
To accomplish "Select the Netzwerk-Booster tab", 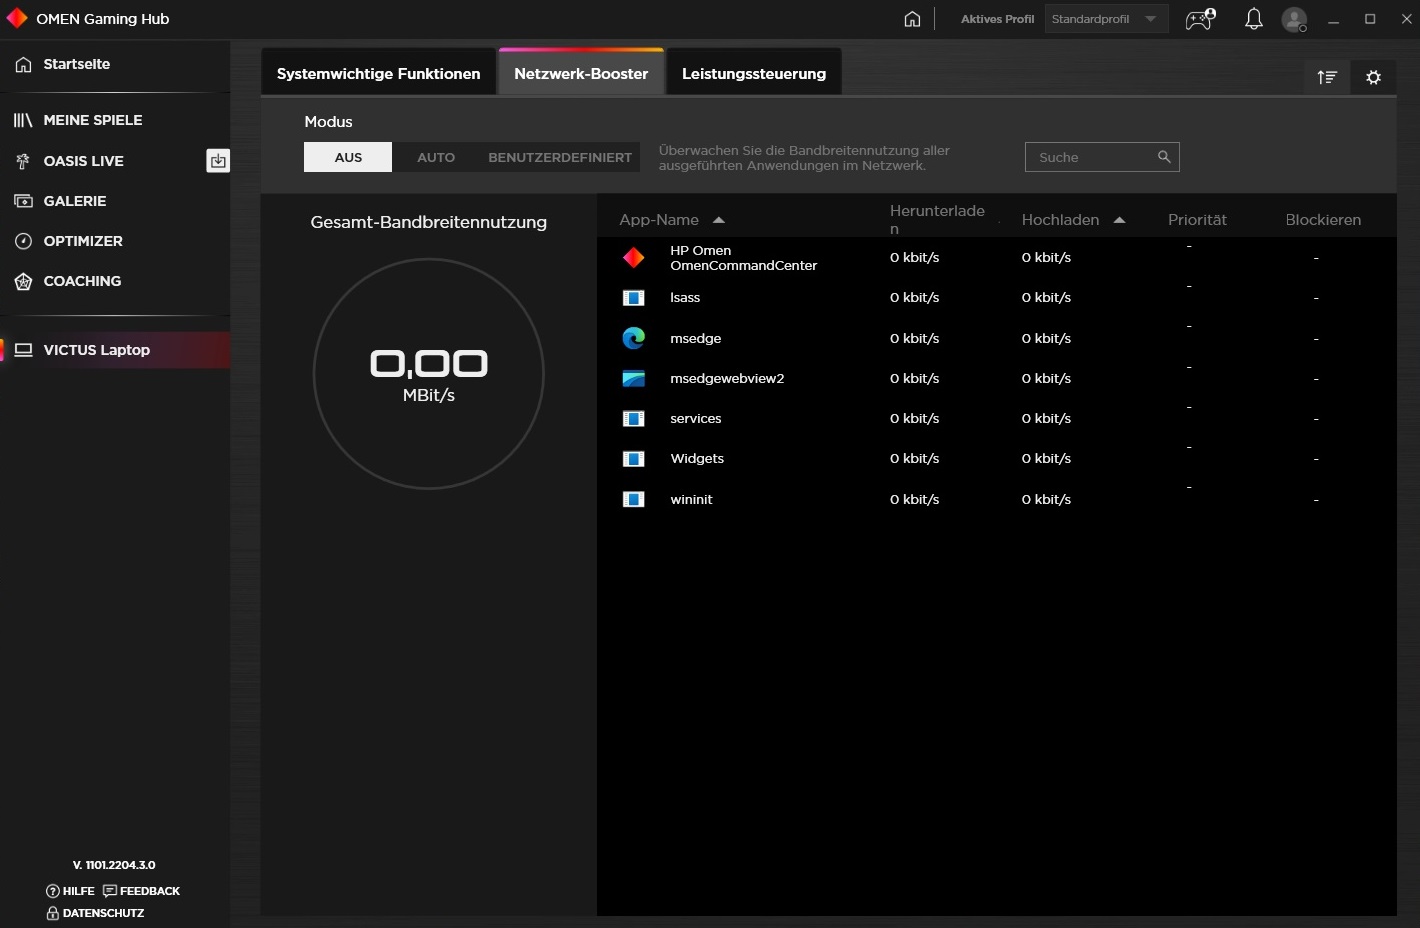I will [581, 72].
